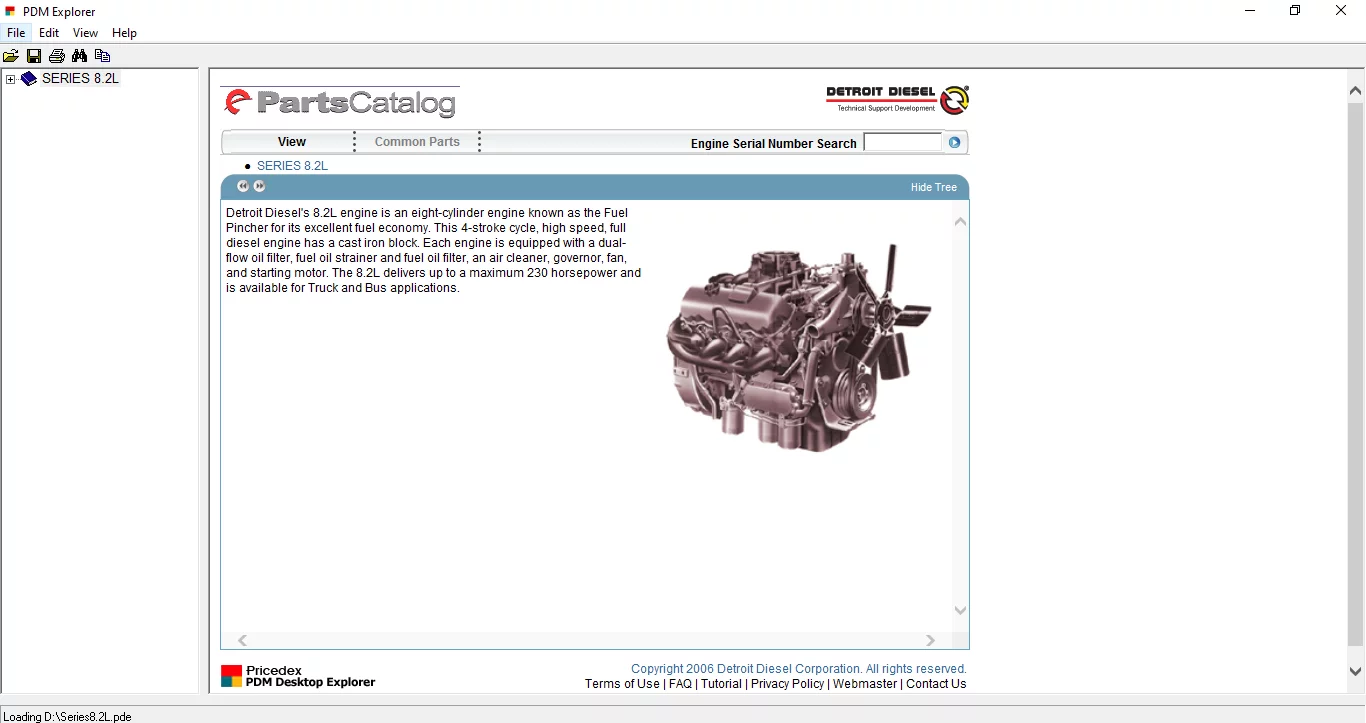Image resolution: width=1366 pixels, height=723 pixels.
Task: Print the catalog with the printer icon
Action: [57, 56]
